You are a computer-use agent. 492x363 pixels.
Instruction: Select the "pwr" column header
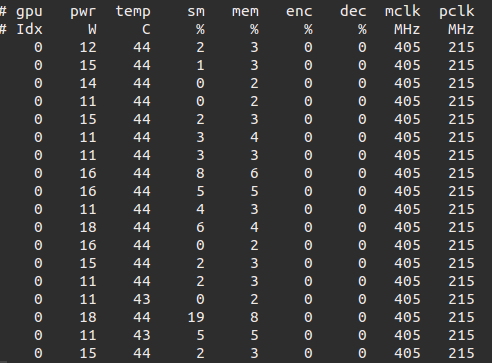(83, 12)
